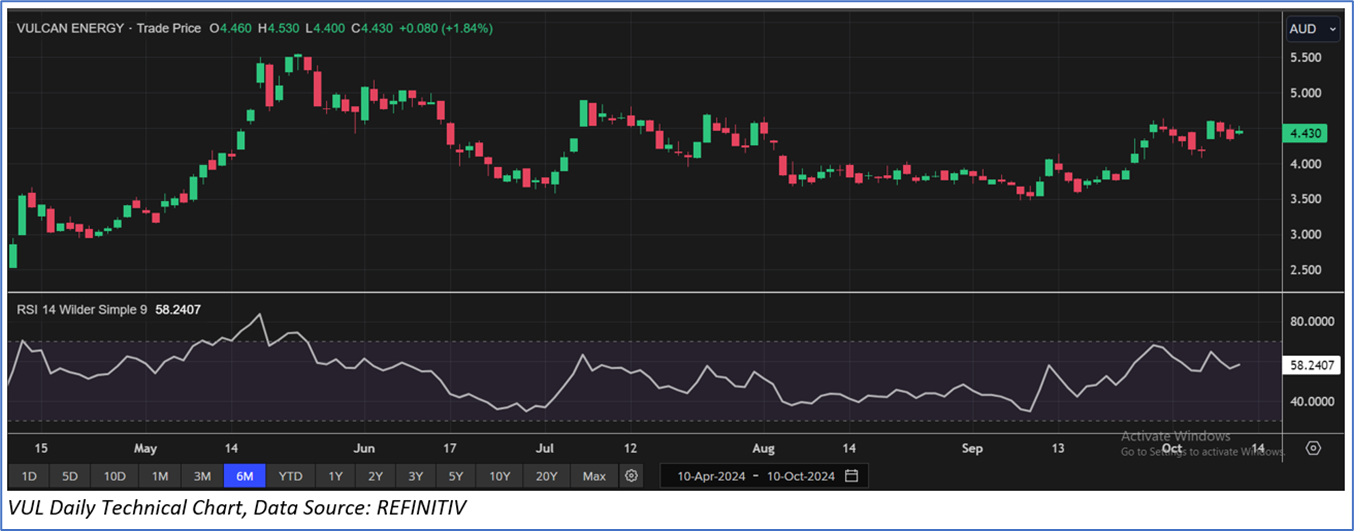The image size is (1354, 531).
Task: Show 1Y of price history
Action: point(336,476)
